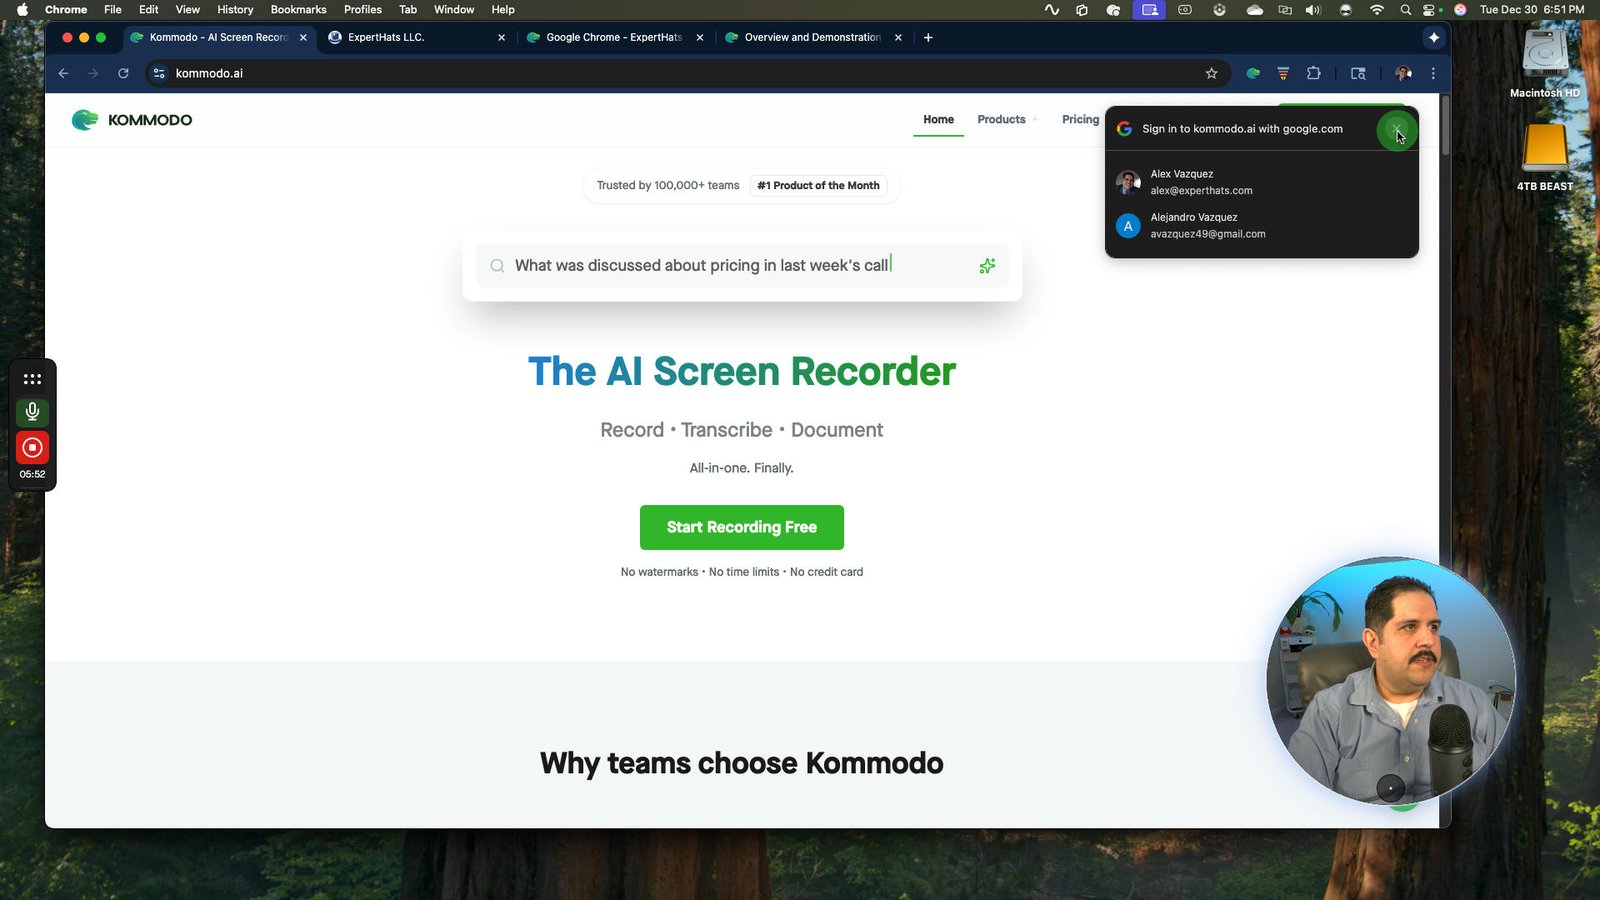1600x900 pixels.
Task: Open the Profiles menu
Action: tap(363, 9)
